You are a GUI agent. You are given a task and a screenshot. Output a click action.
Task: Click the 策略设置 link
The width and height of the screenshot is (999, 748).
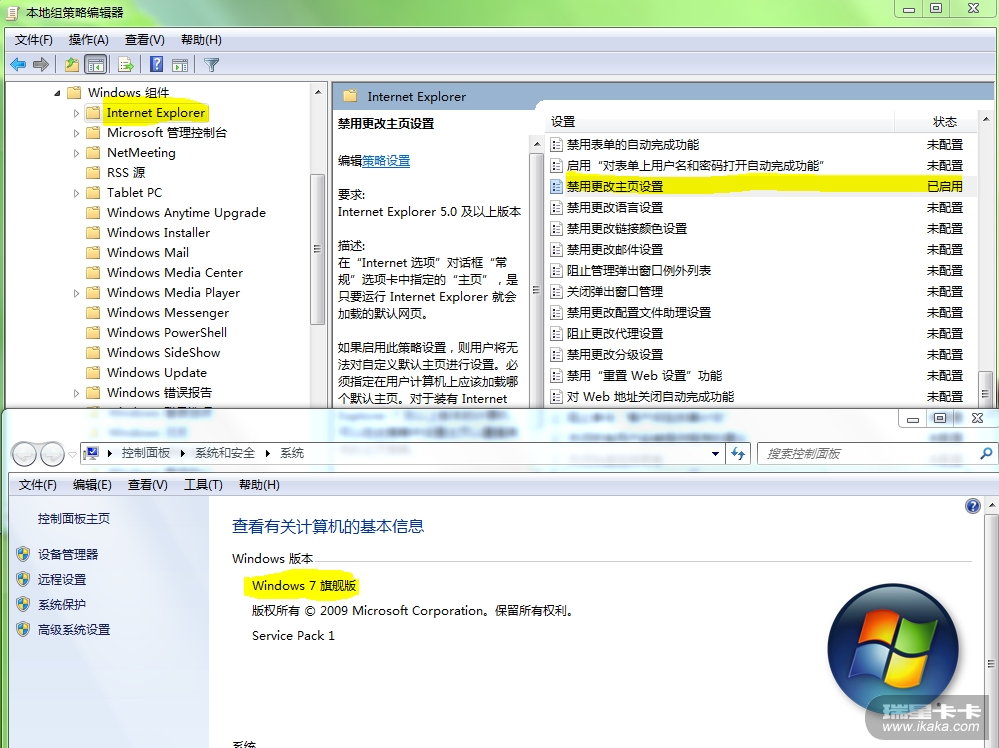(386, 161)
